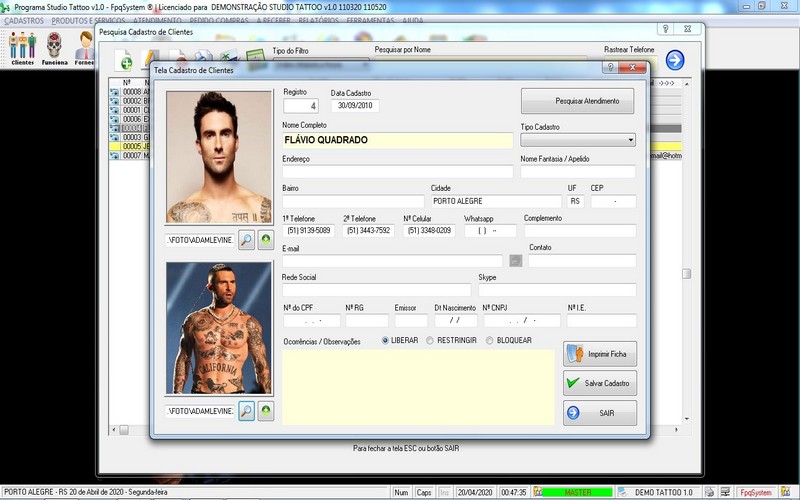Image resolution: width=800 pixels, height=500 pixels.
Task: Click the icon beside DEMO TATTOO 1.0
Action: coord(622,492)
